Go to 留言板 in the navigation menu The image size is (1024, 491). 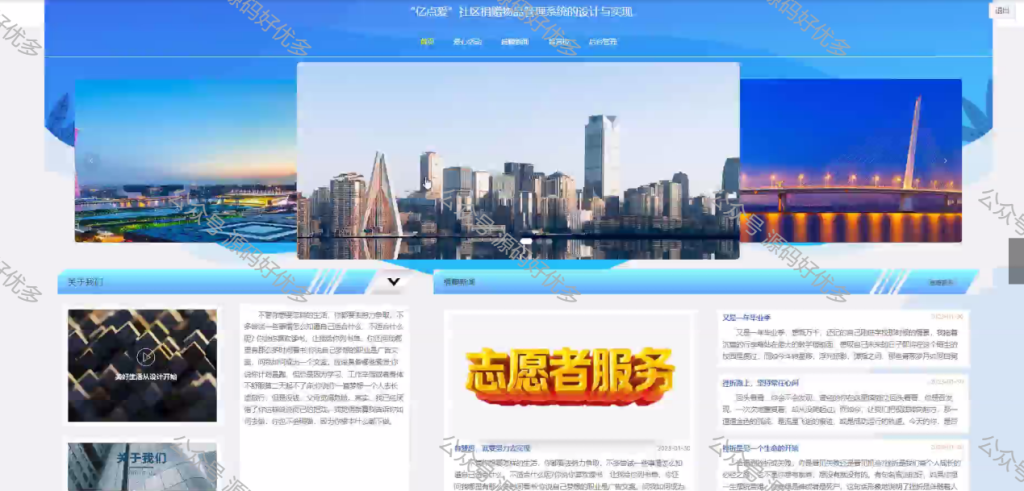(x=558, y=42)
